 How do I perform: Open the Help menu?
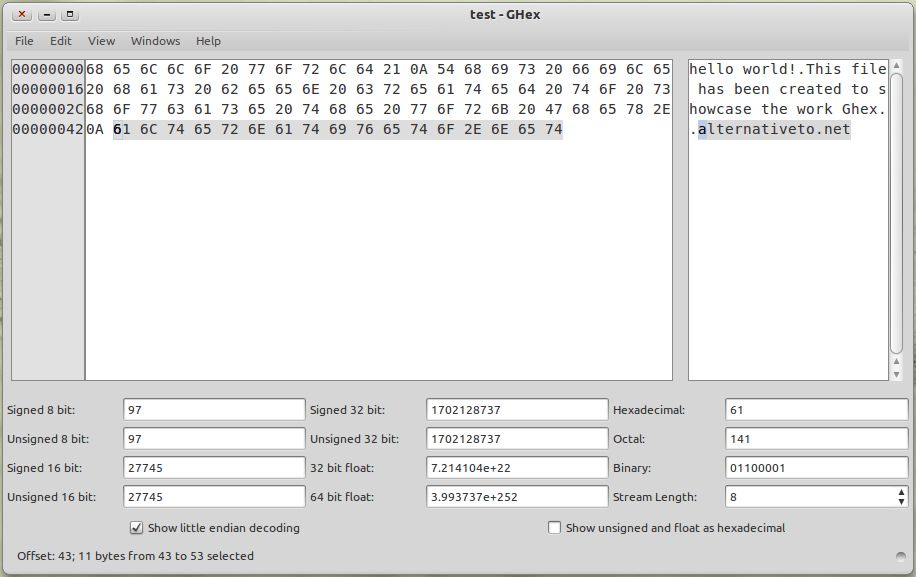click(x=206, y=41)
